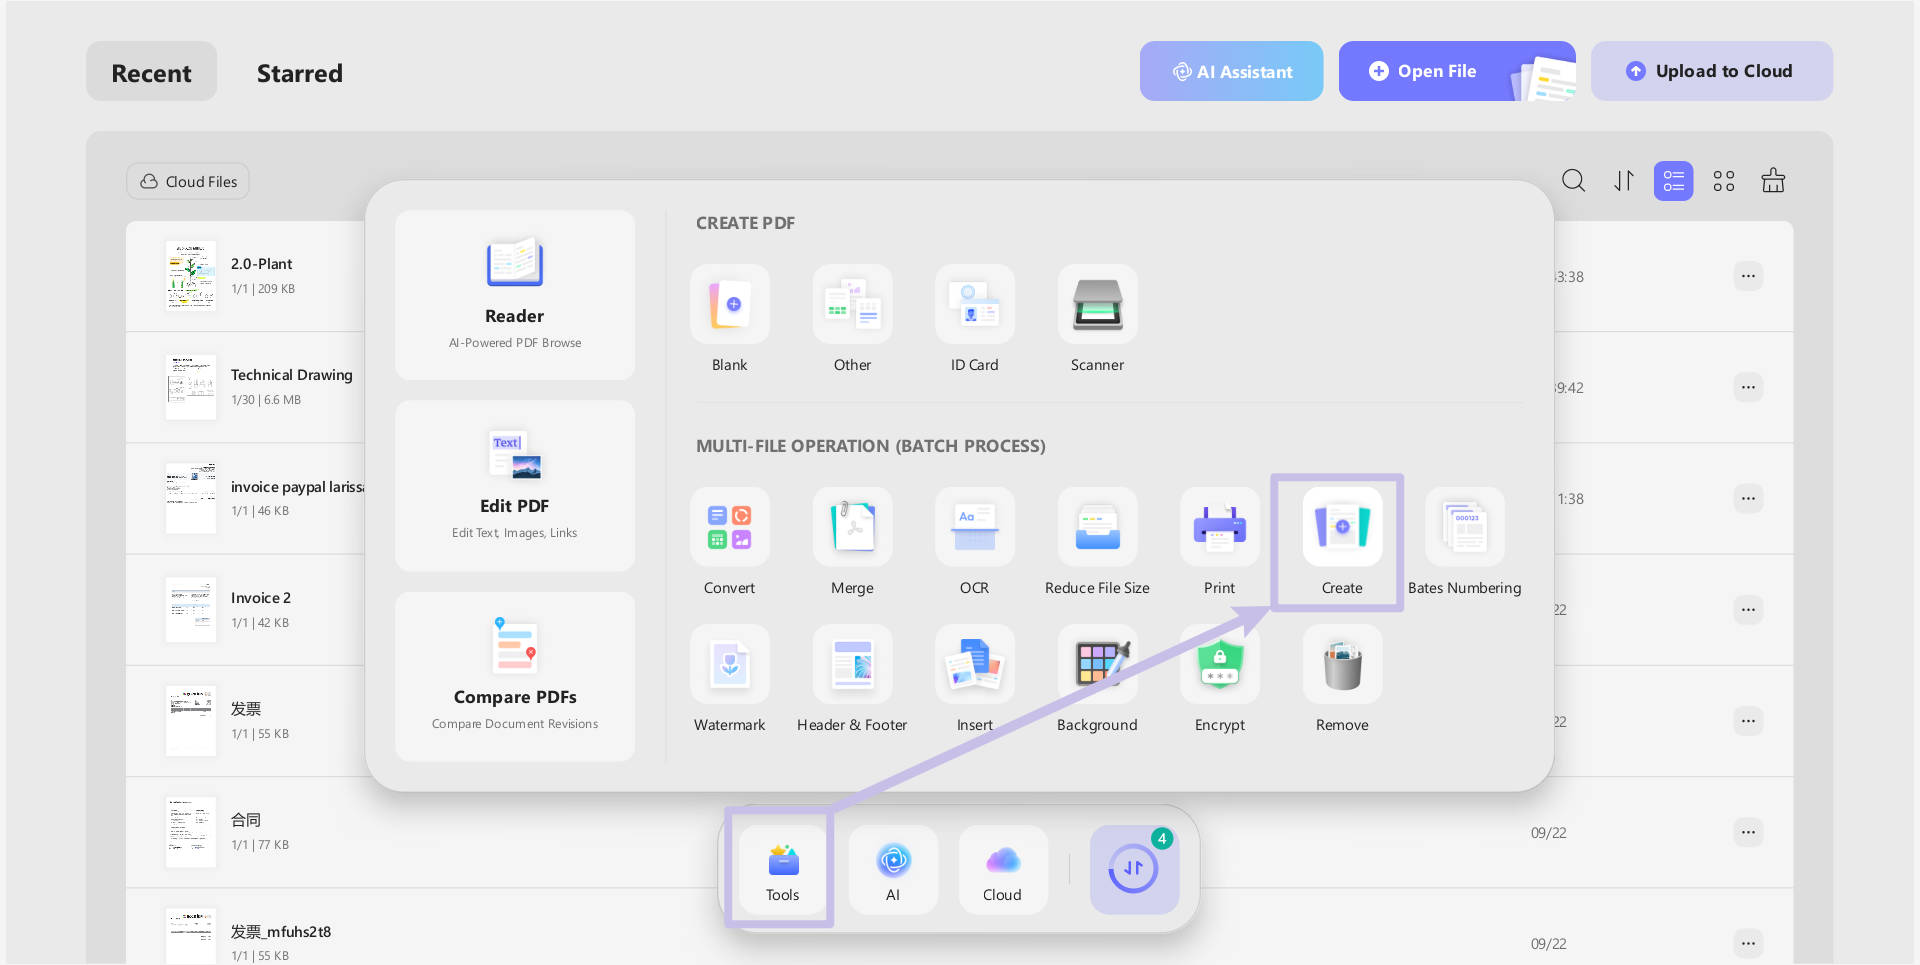The height and width of the screenshot is (965, 1920).
Task: Switch to grid view layout
Action: click(1723, 181)
